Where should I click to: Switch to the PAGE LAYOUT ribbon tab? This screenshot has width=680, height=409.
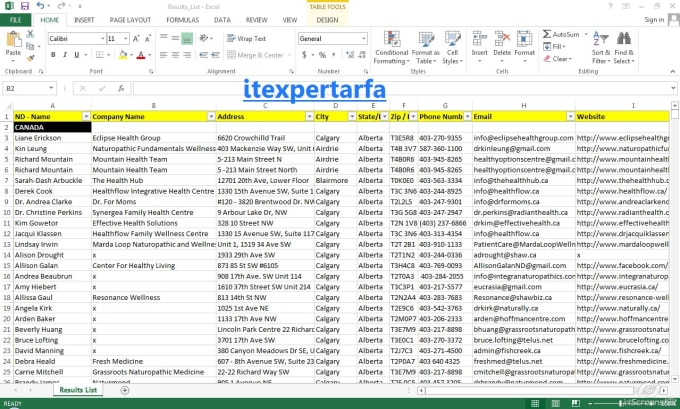130,19
